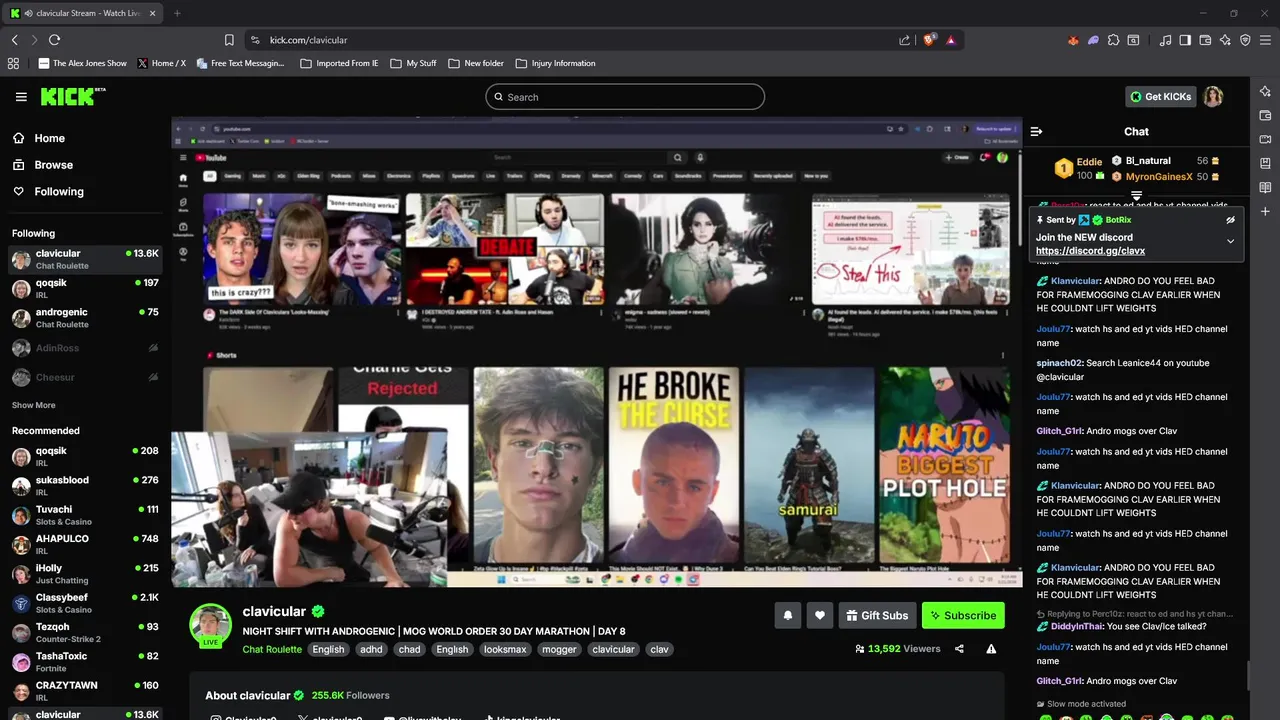
Task: Share the page via address bar icon
Action: click(905, 40)
